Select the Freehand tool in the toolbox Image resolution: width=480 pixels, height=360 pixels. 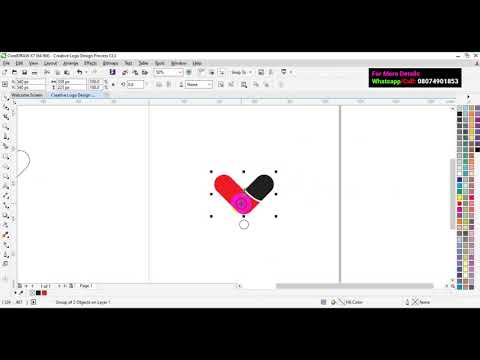click(6, 137)
